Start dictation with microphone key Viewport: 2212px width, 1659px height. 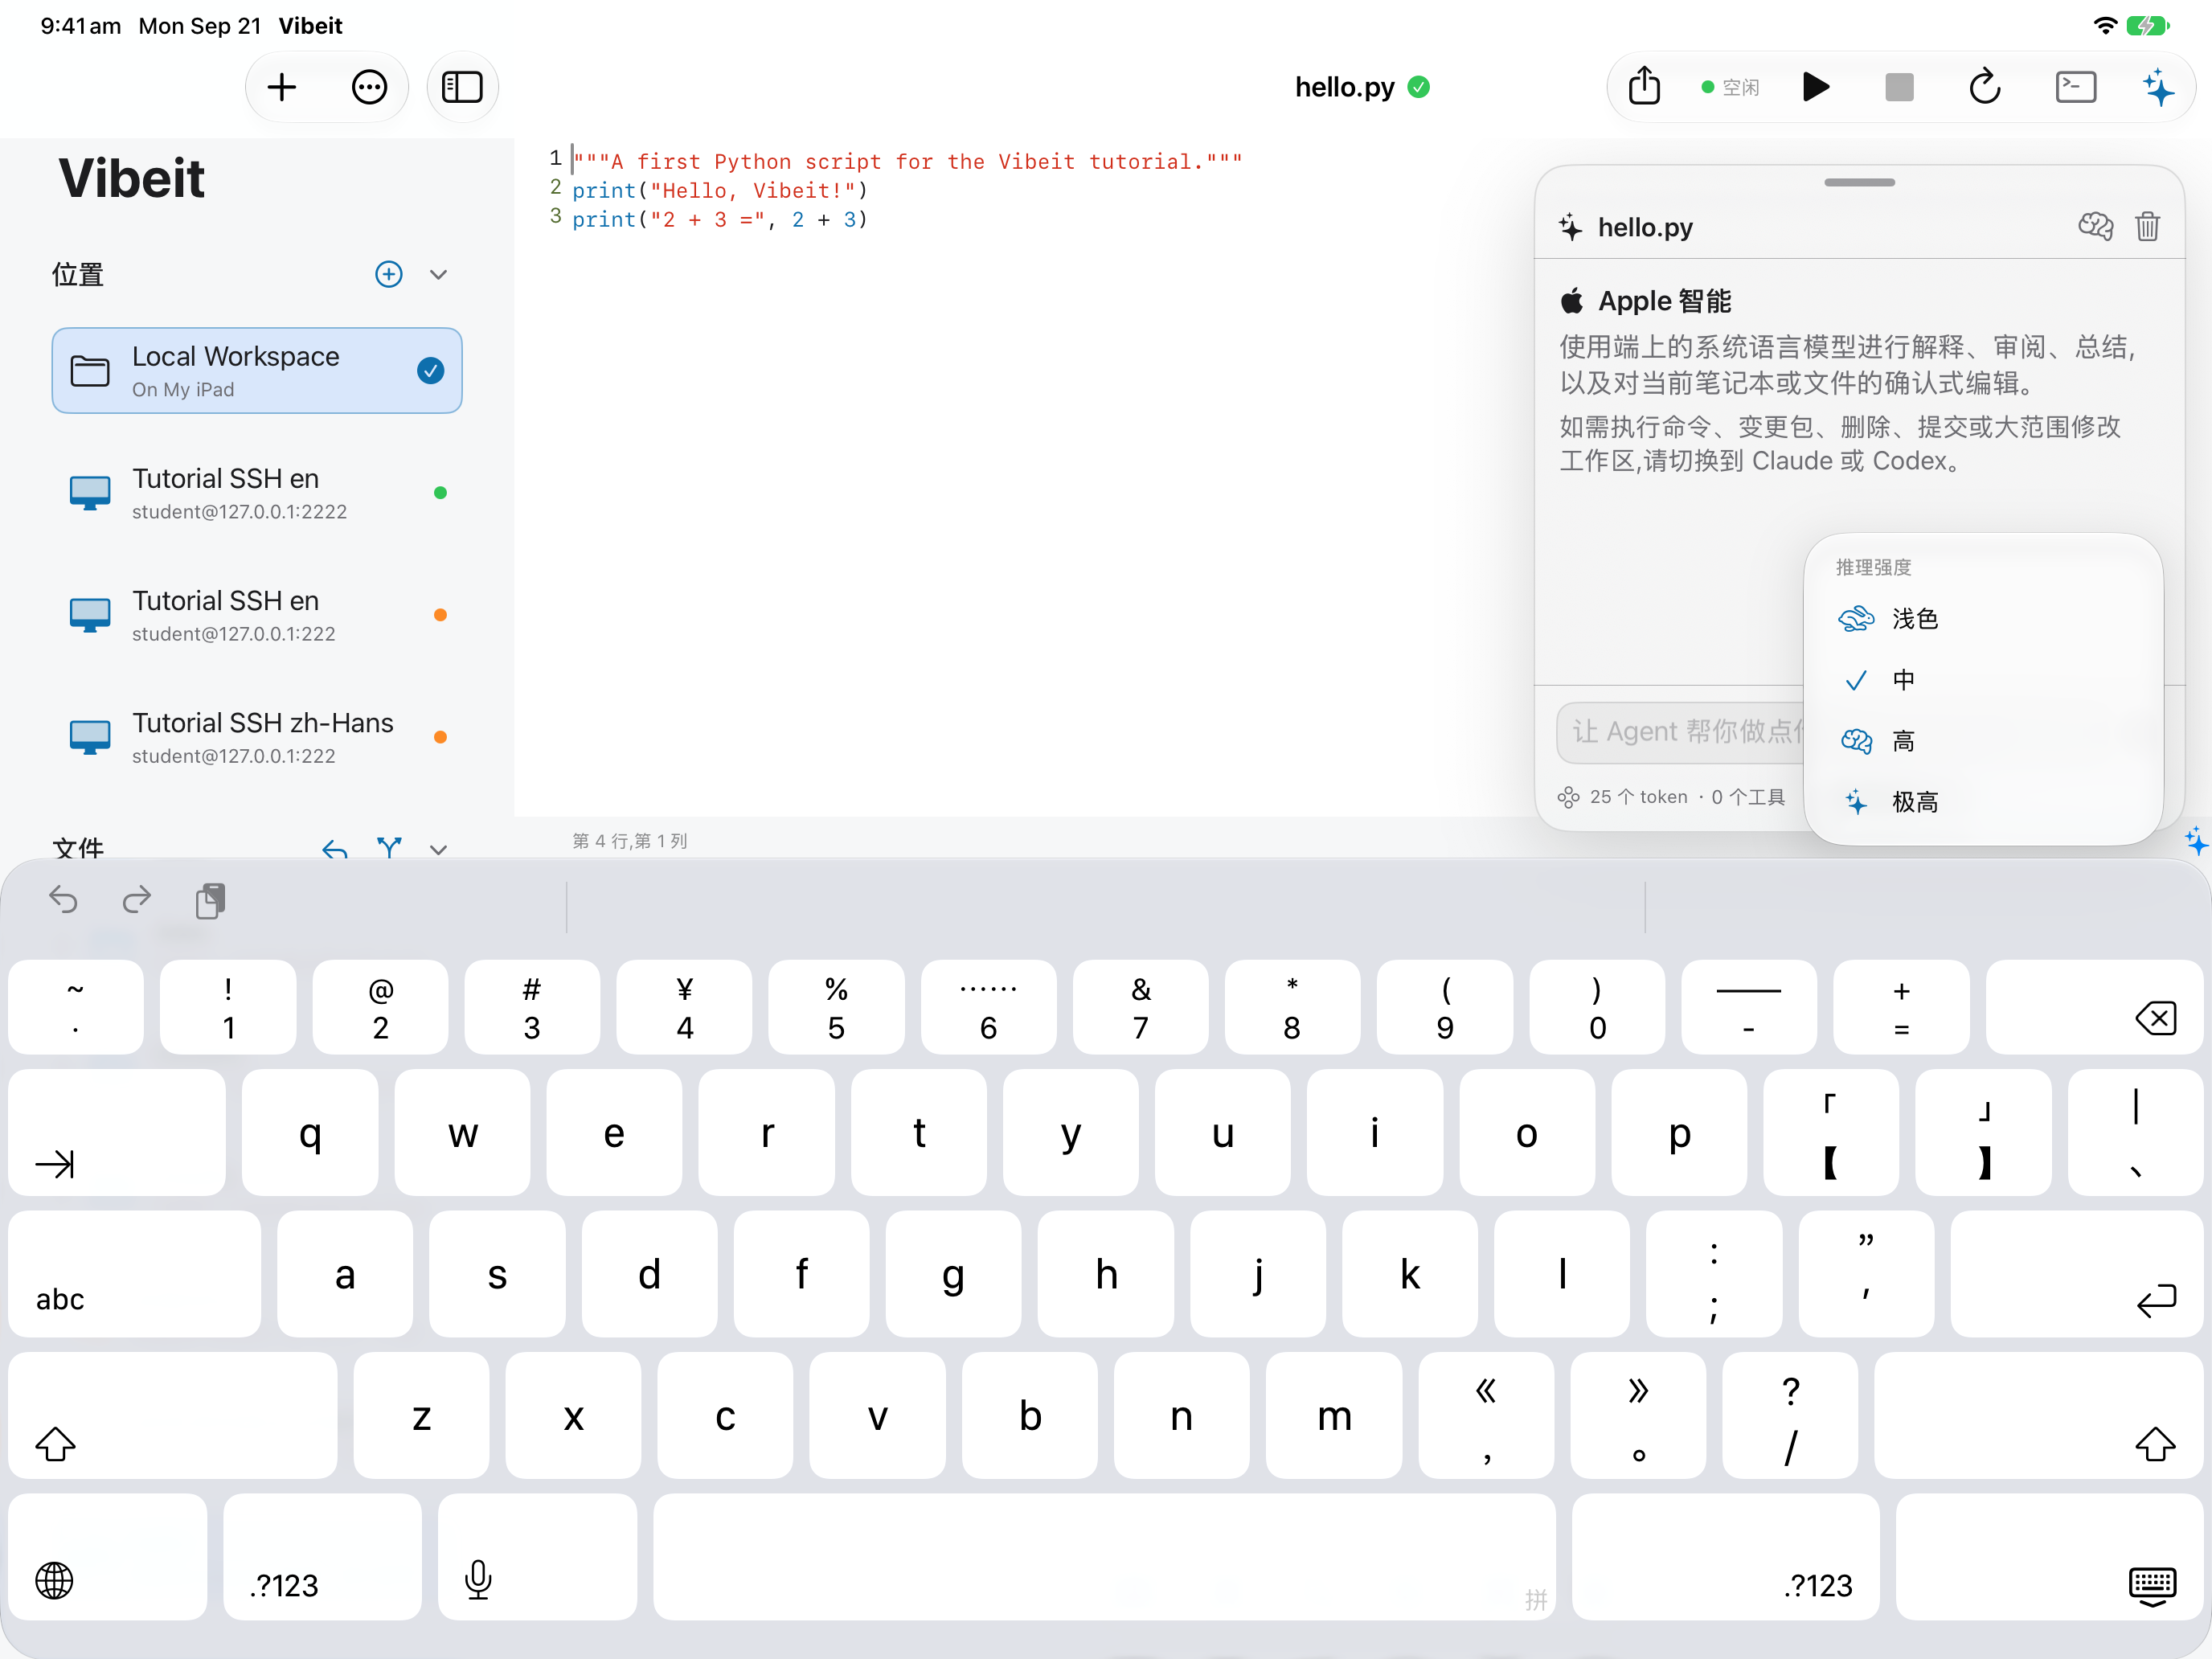pos(537,1557)
